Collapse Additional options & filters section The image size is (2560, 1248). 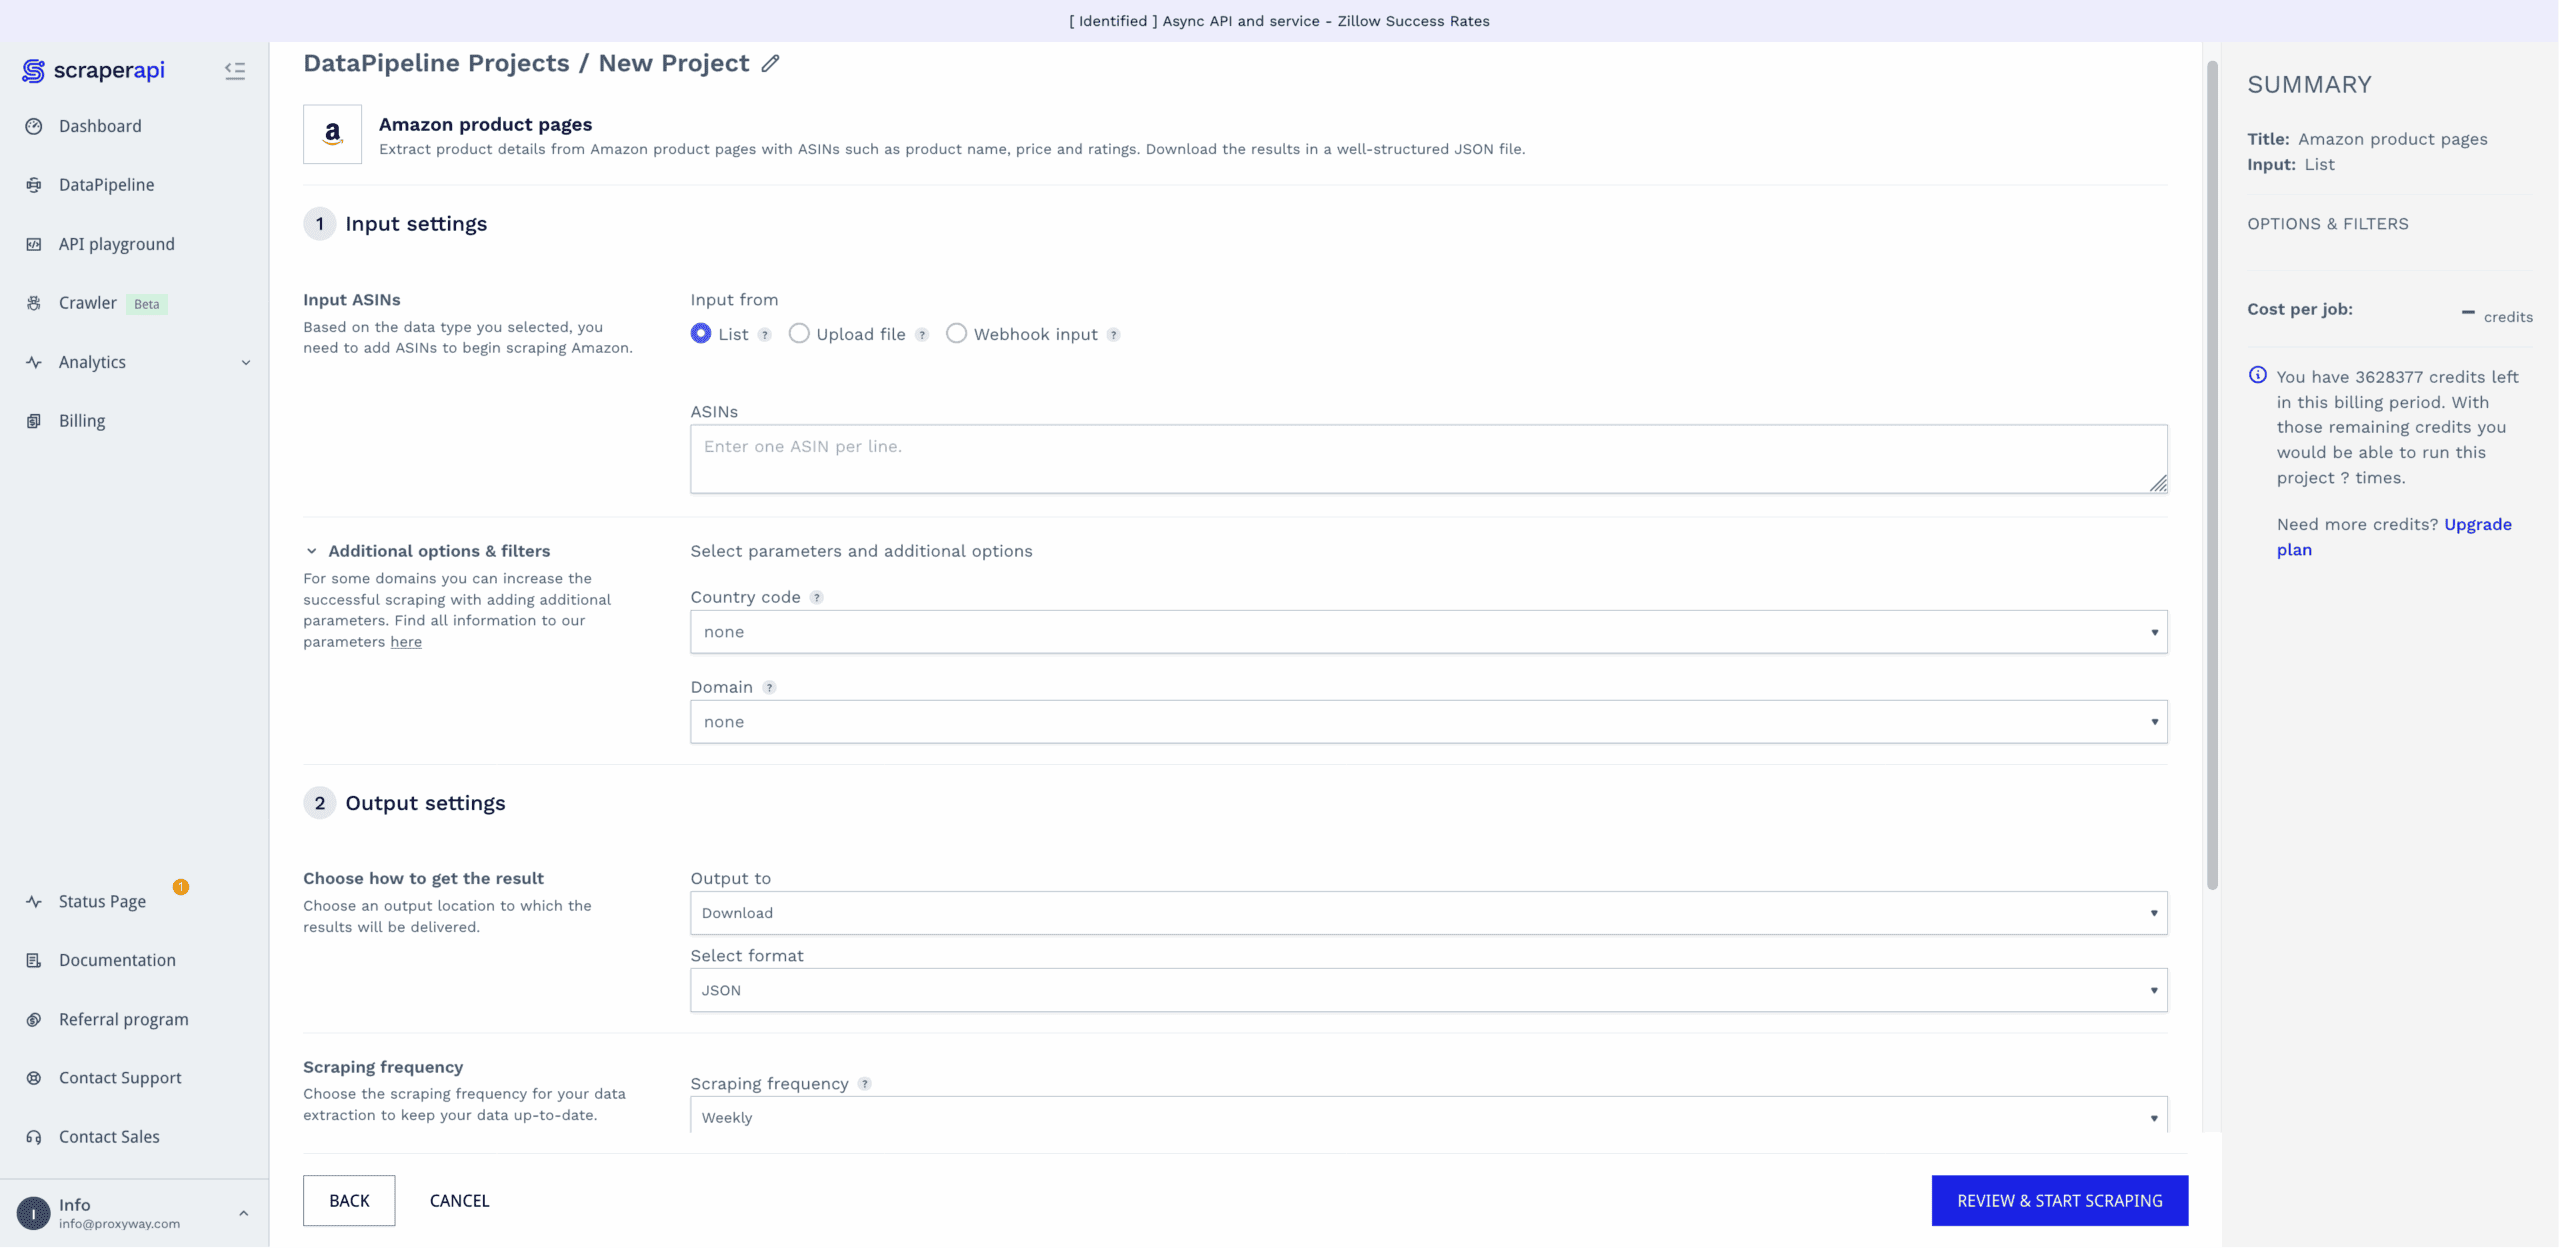(x=312, y=551)
